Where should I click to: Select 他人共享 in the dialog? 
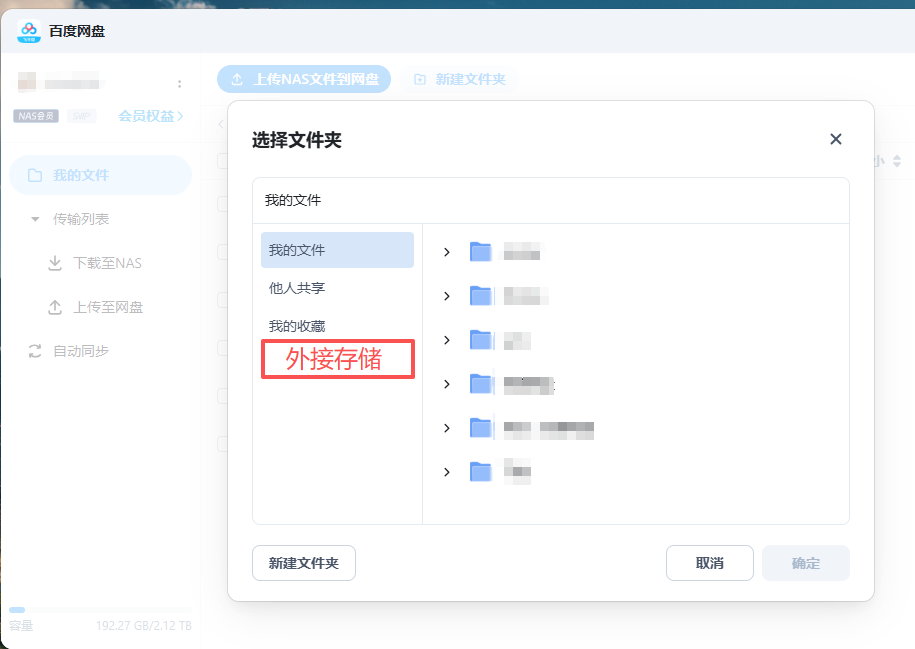(296, 288)
